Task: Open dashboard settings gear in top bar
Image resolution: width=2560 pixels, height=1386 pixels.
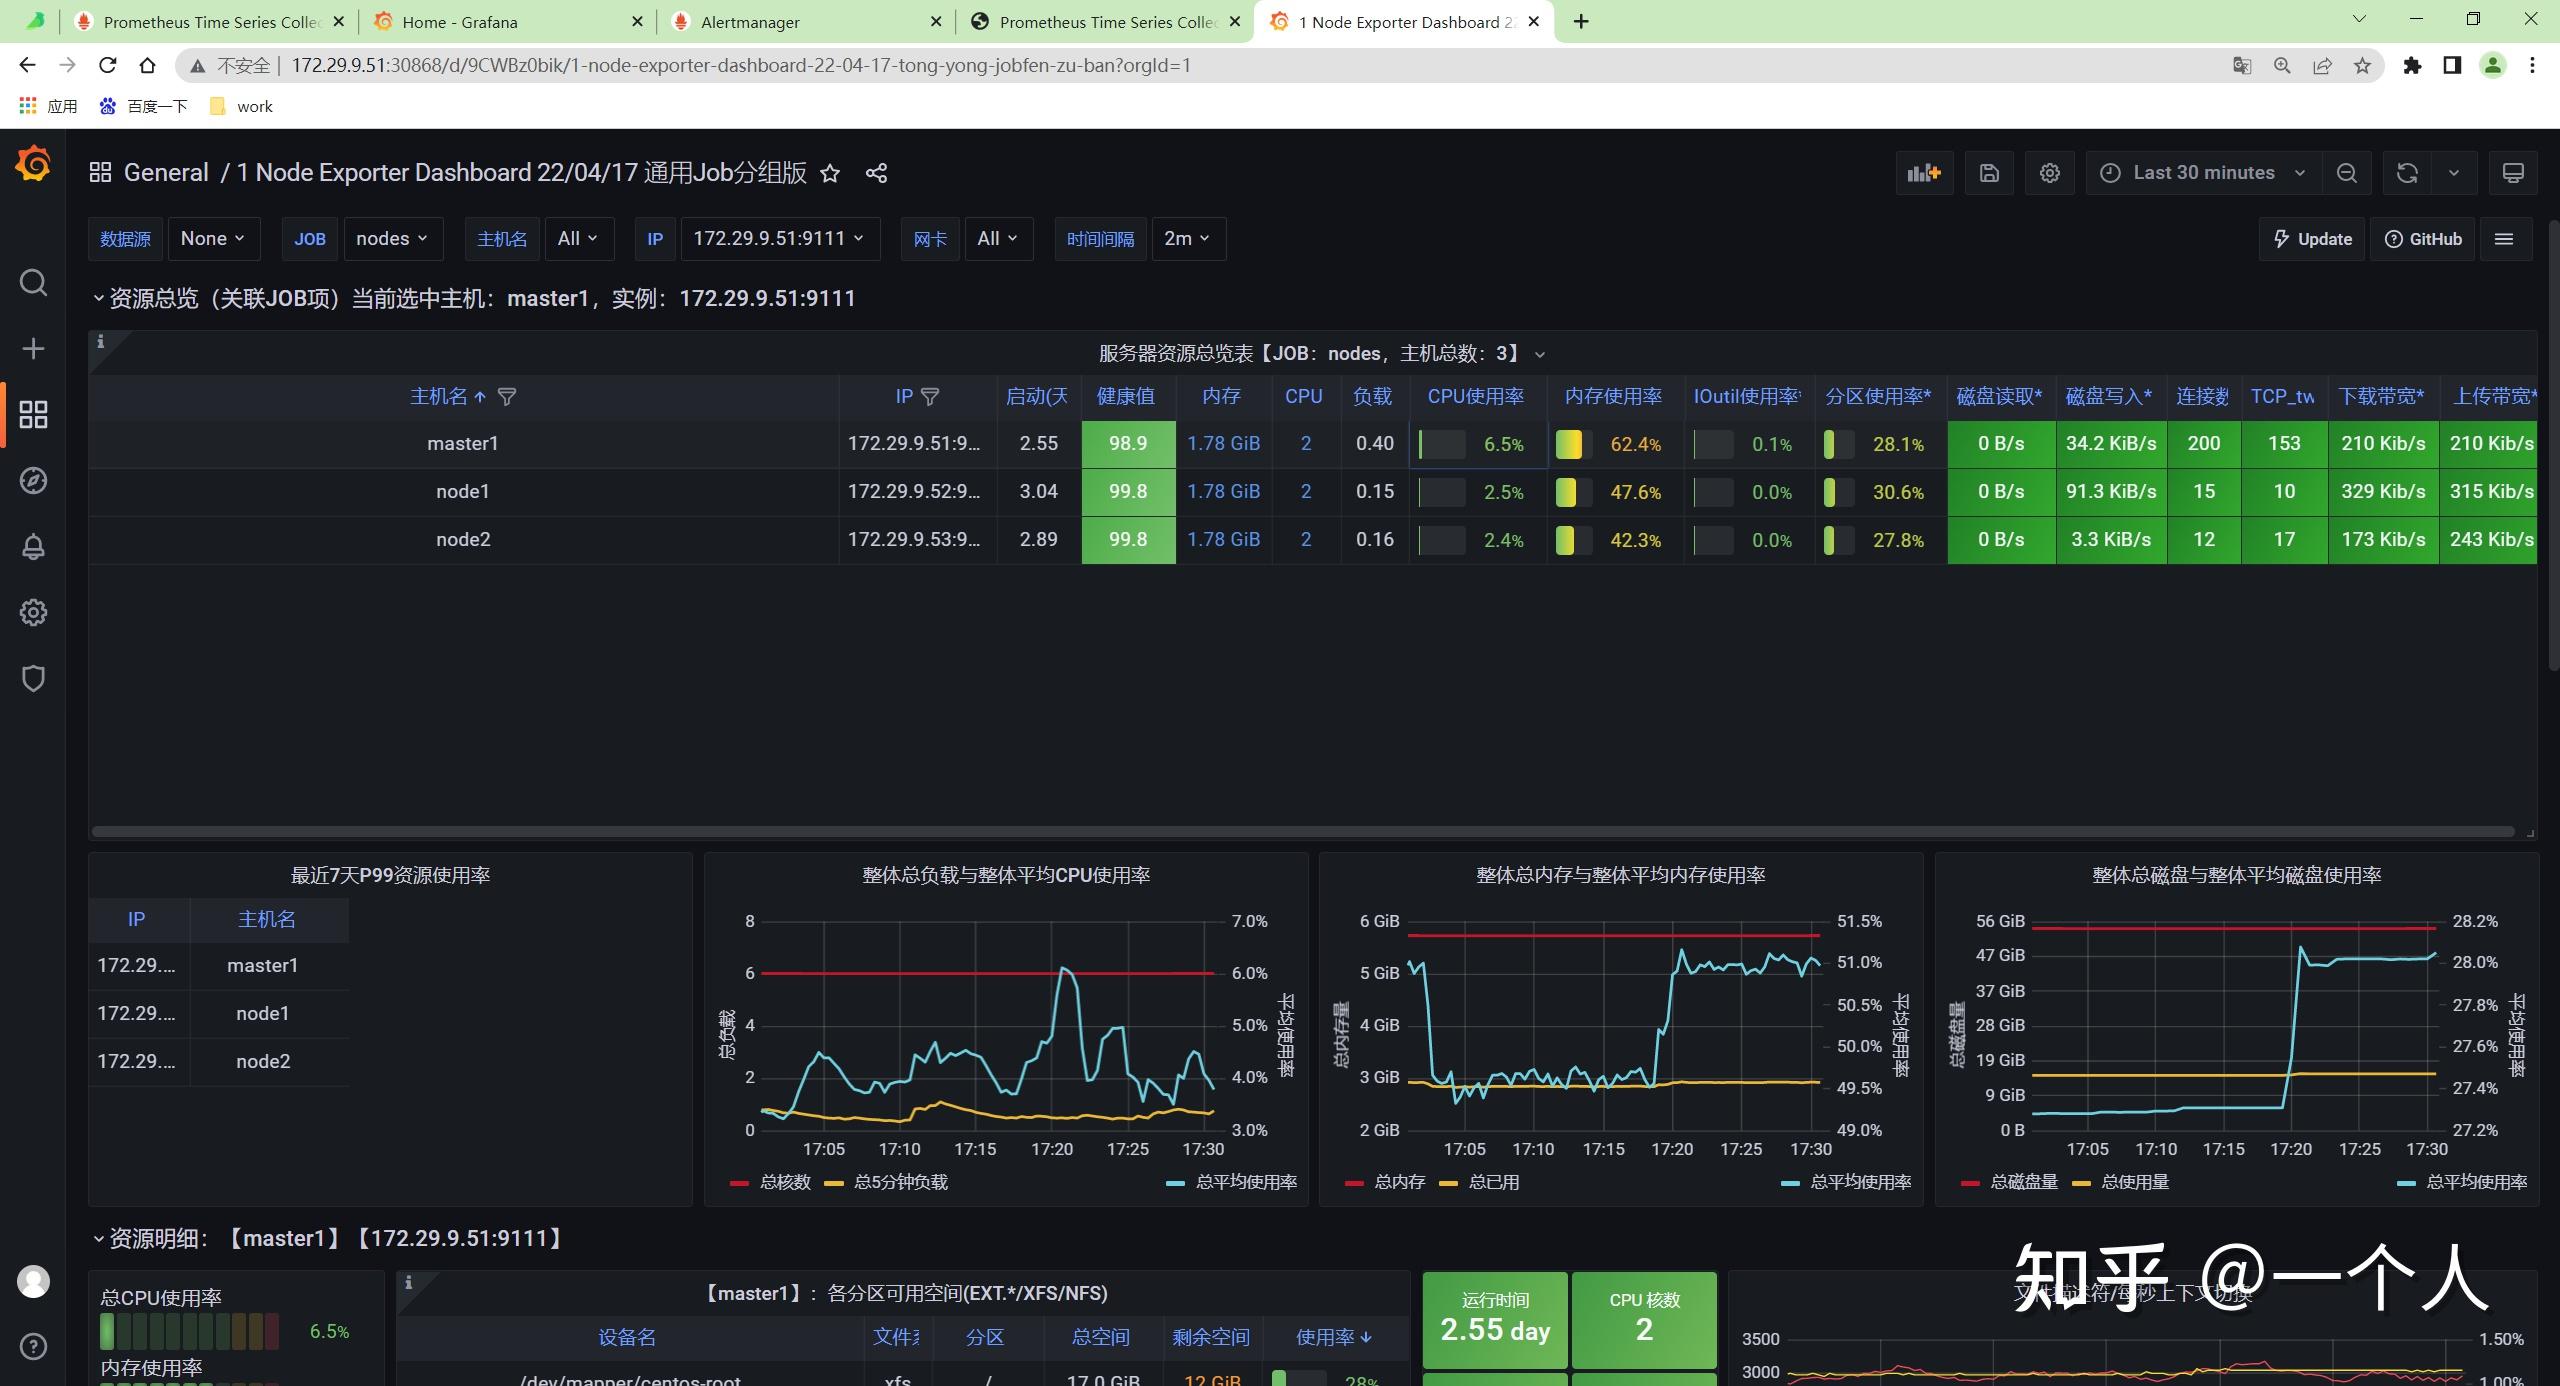Action: coord(2049,173)
